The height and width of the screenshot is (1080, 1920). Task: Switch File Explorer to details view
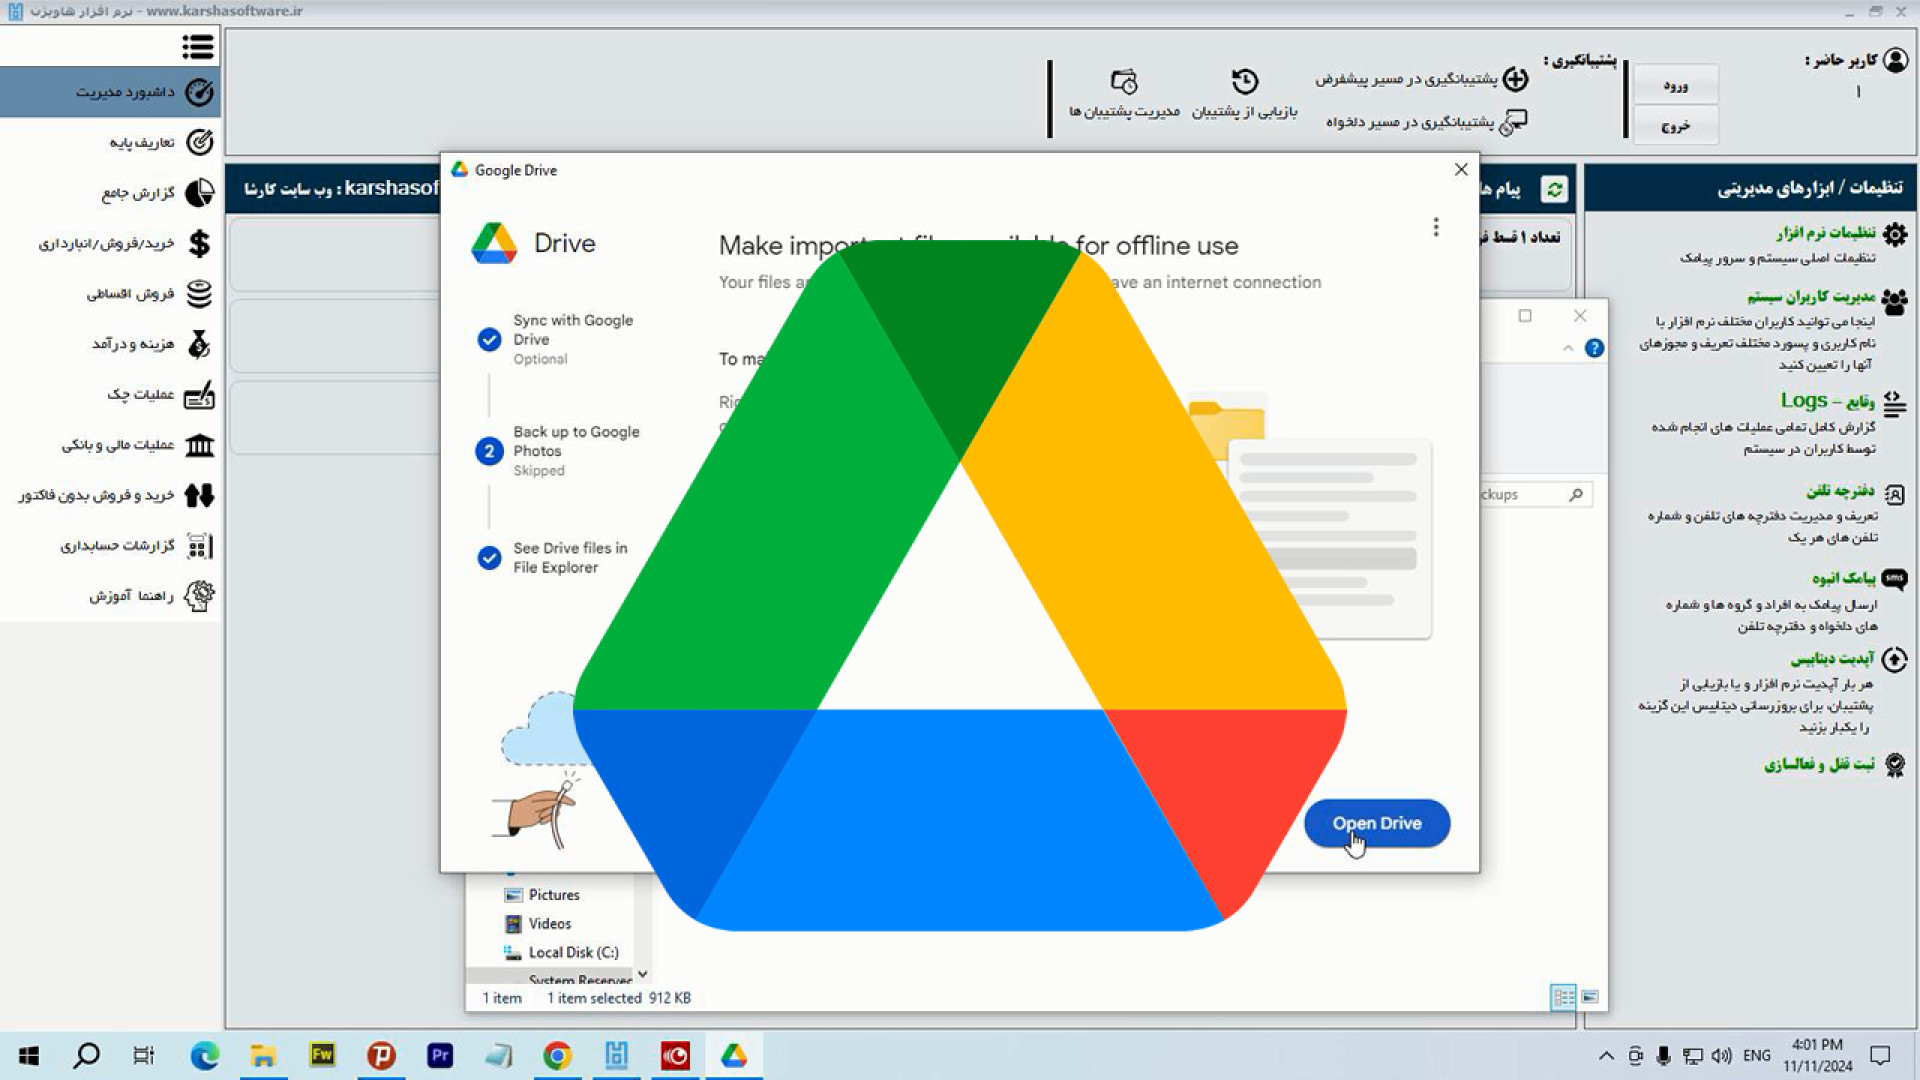coord(1563,997)
